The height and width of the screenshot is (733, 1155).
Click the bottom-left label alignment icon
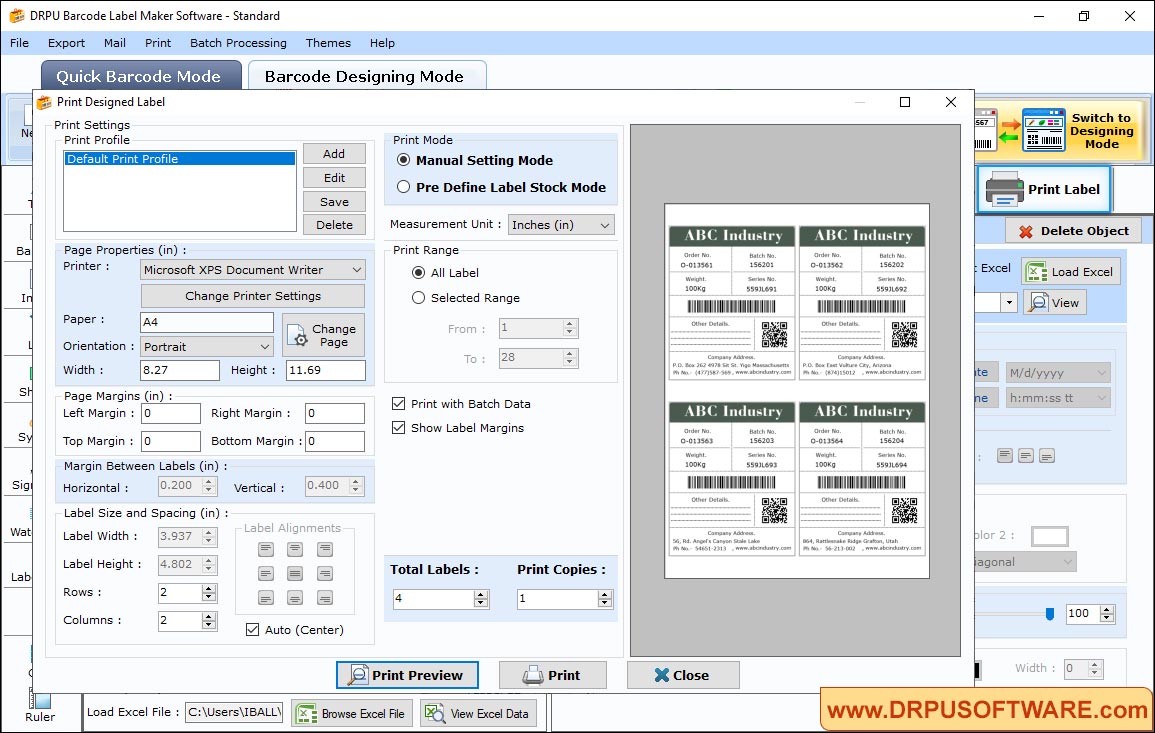(266, 598)
